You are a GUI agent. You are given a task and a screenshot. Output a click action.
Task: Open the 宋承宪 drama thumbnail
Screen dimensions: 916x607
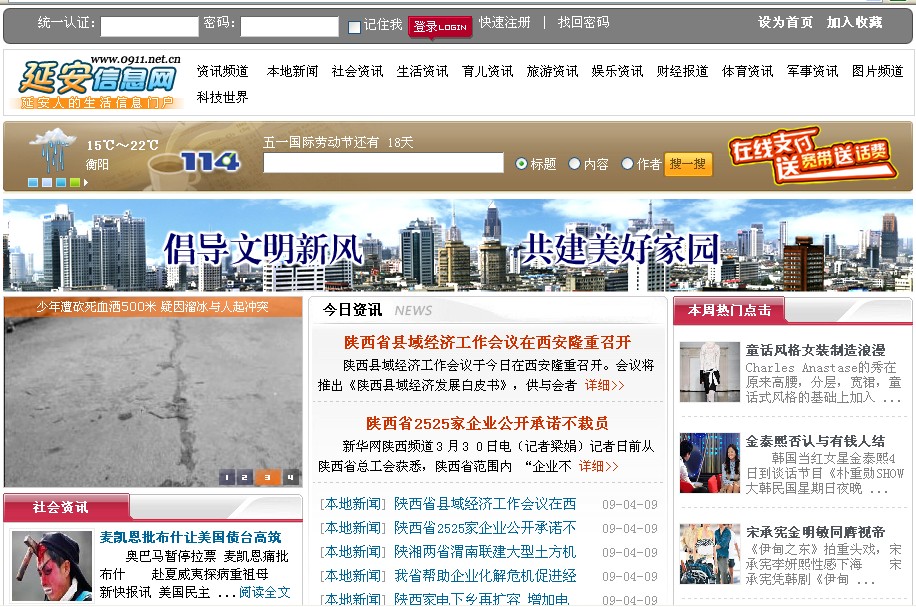click(x=710, y=554)
